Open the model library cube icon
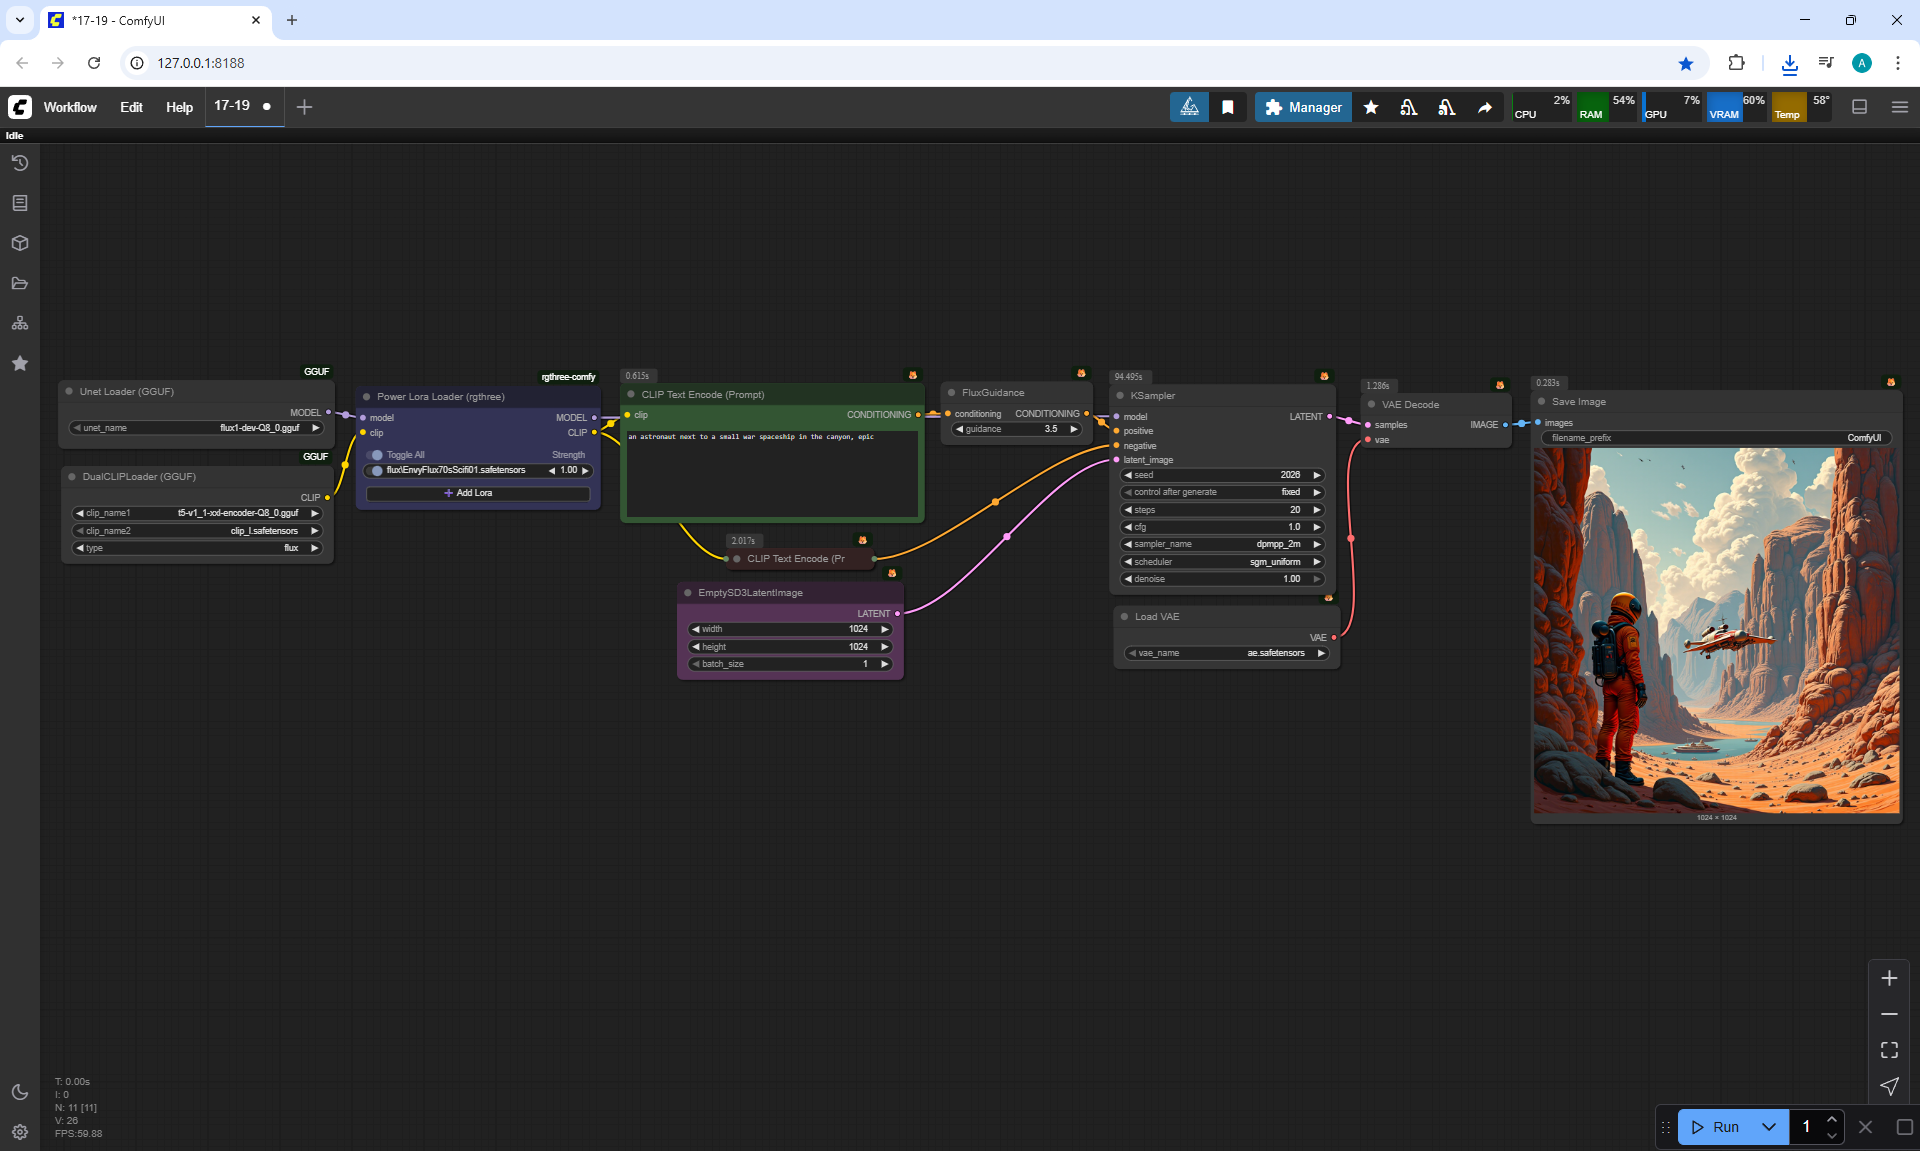This screenshot has width=1920, height=1151. click(x=20, y=243)
